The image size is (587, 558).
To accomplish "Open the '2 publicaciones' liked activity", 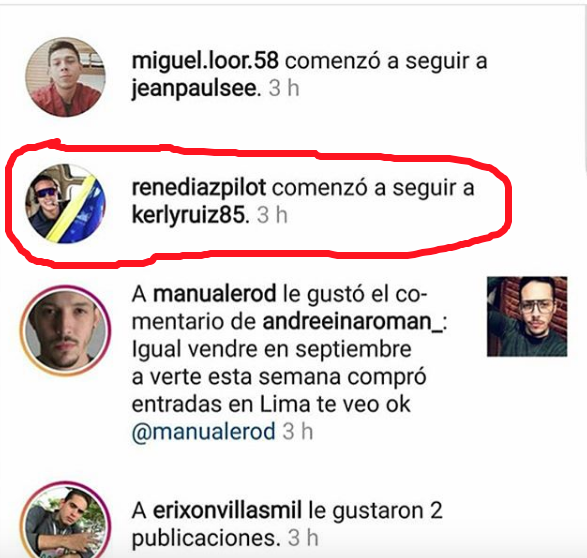I will click(287, 524).
